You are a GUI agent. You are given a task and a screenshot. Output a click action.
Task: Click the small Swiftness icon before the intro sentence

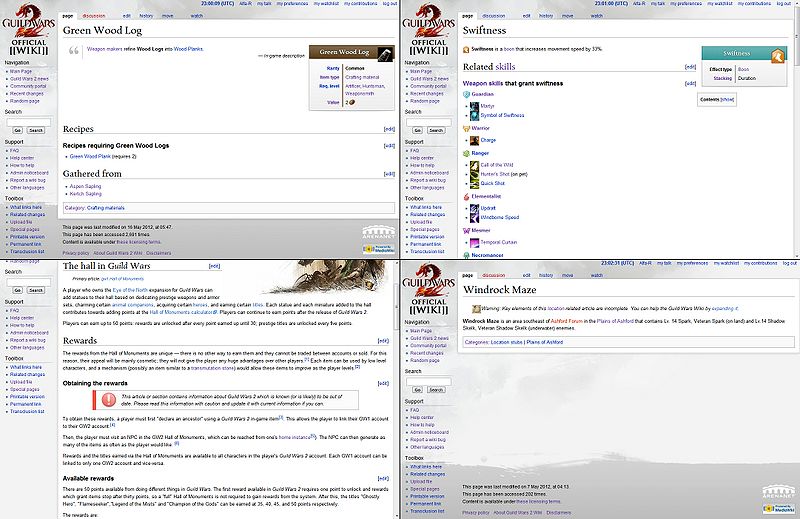coord(466,50)
